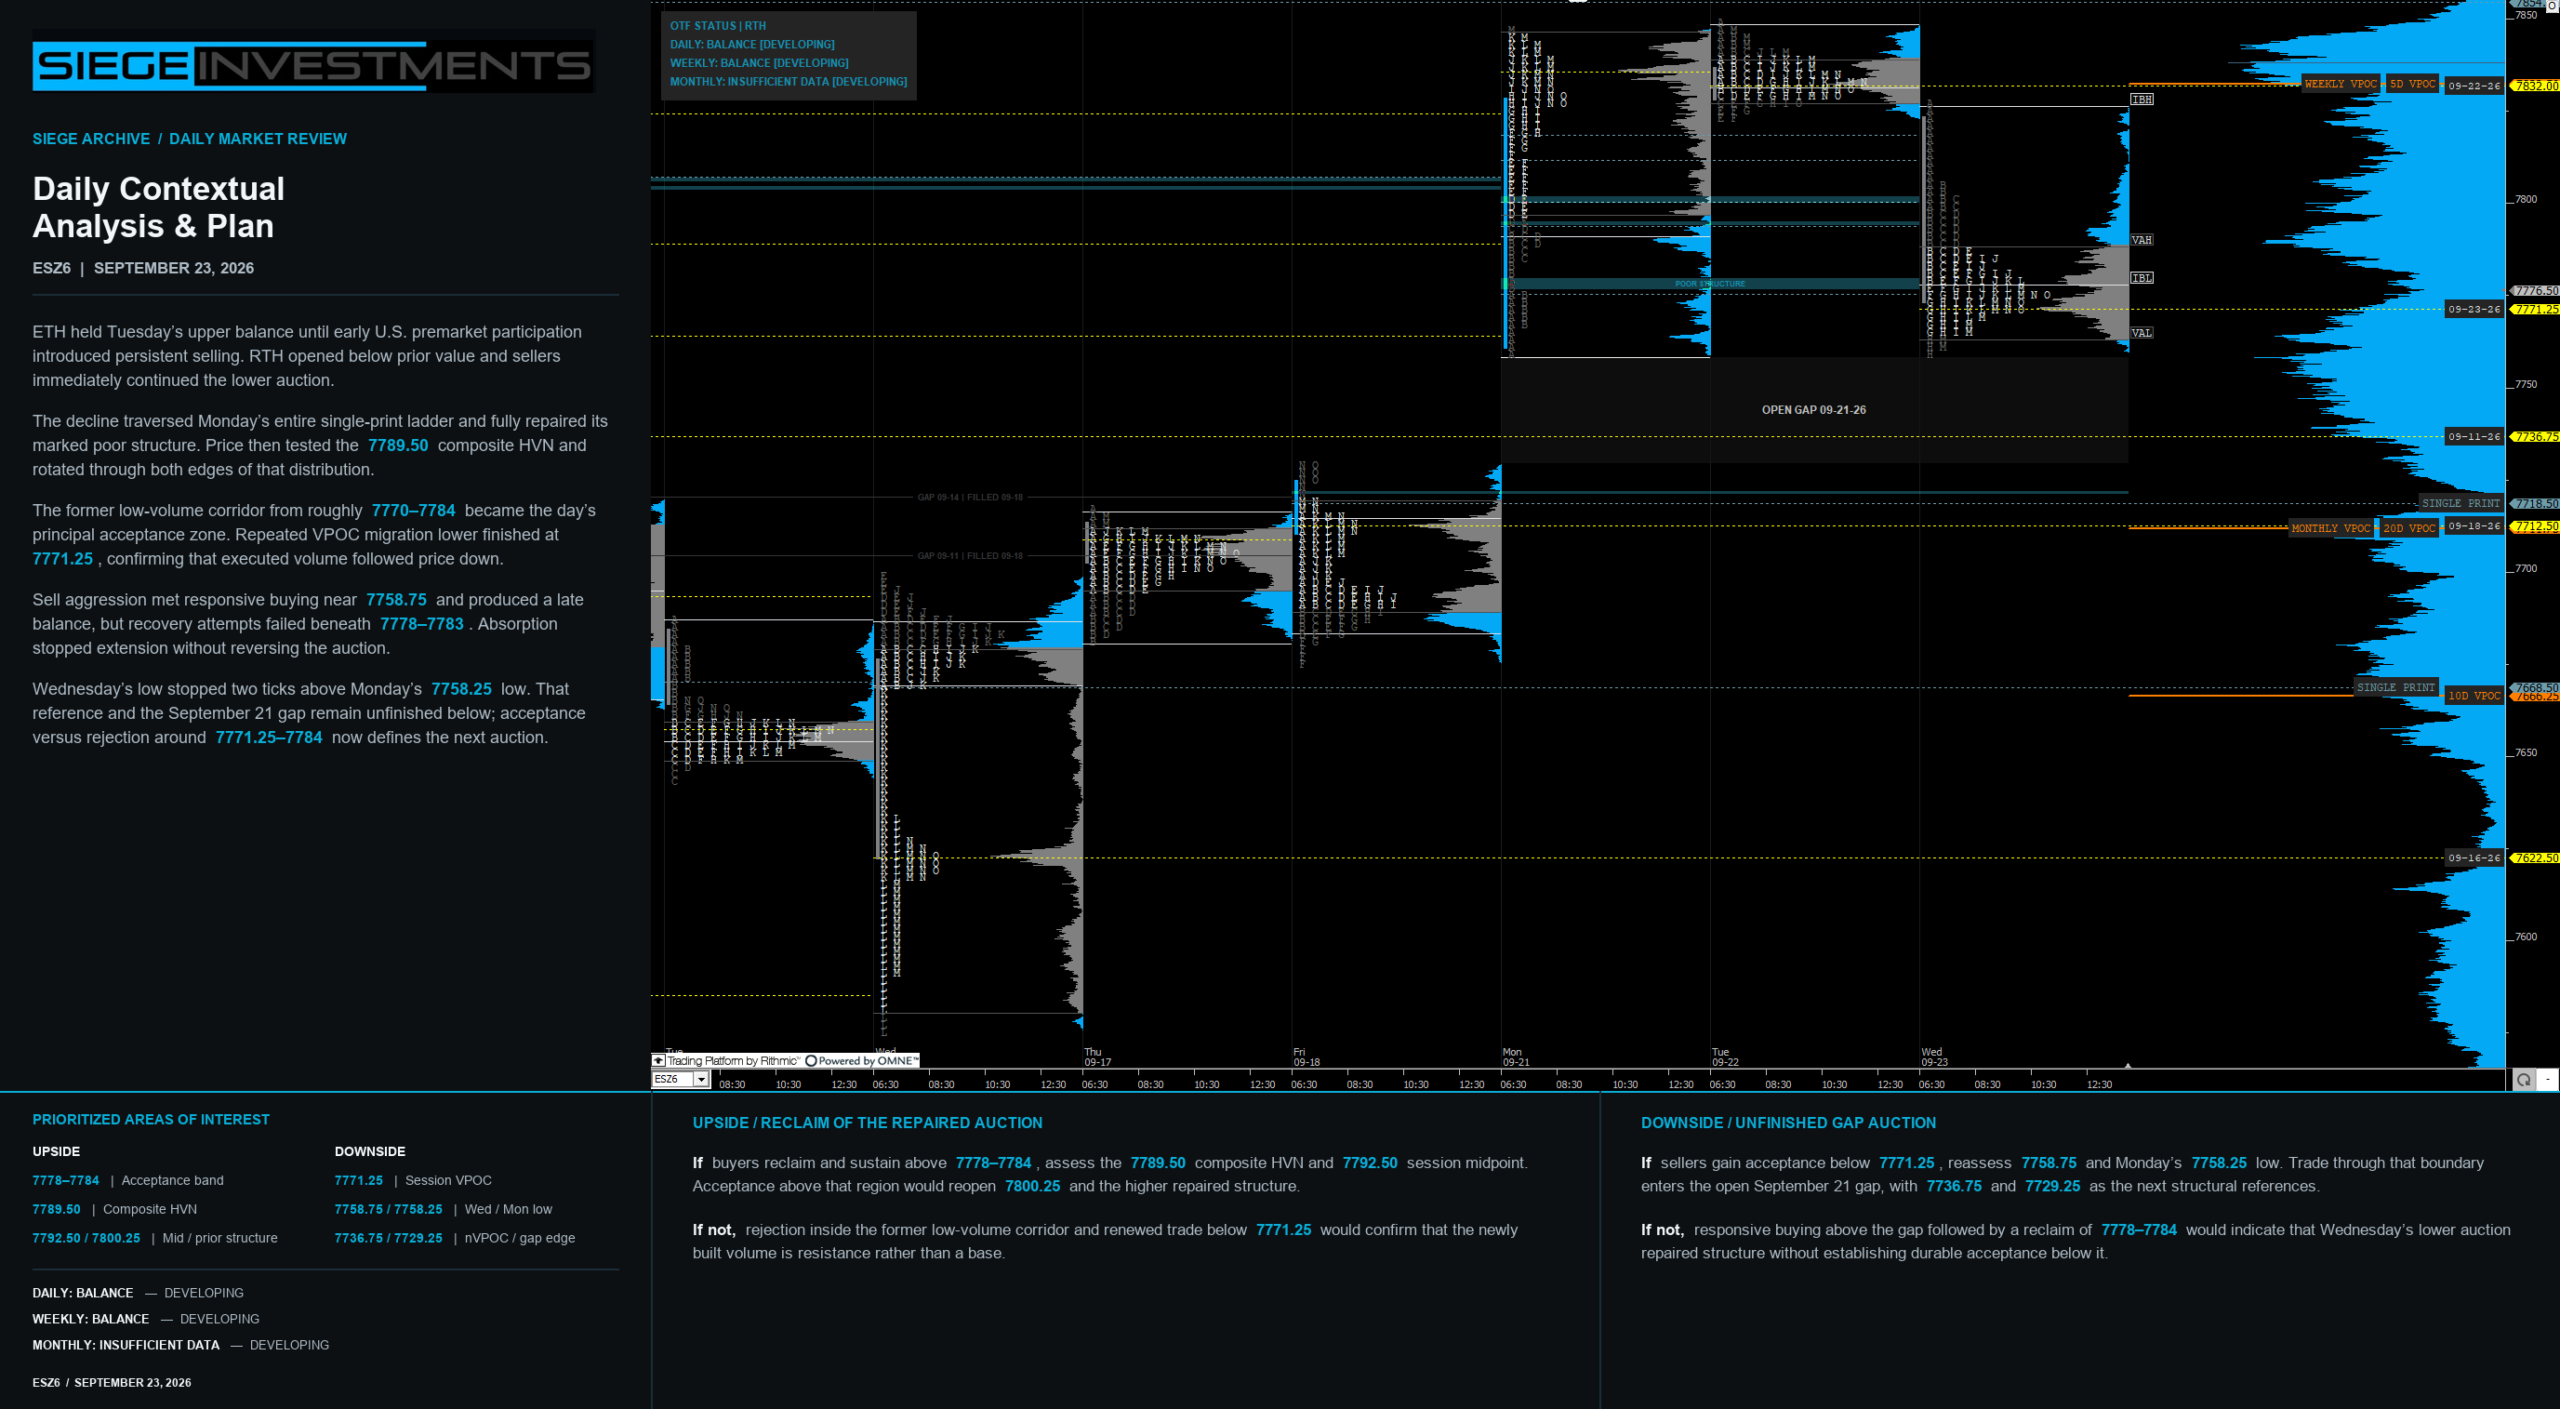Click the OPEN GAP 09-21-26 label

1813,410
